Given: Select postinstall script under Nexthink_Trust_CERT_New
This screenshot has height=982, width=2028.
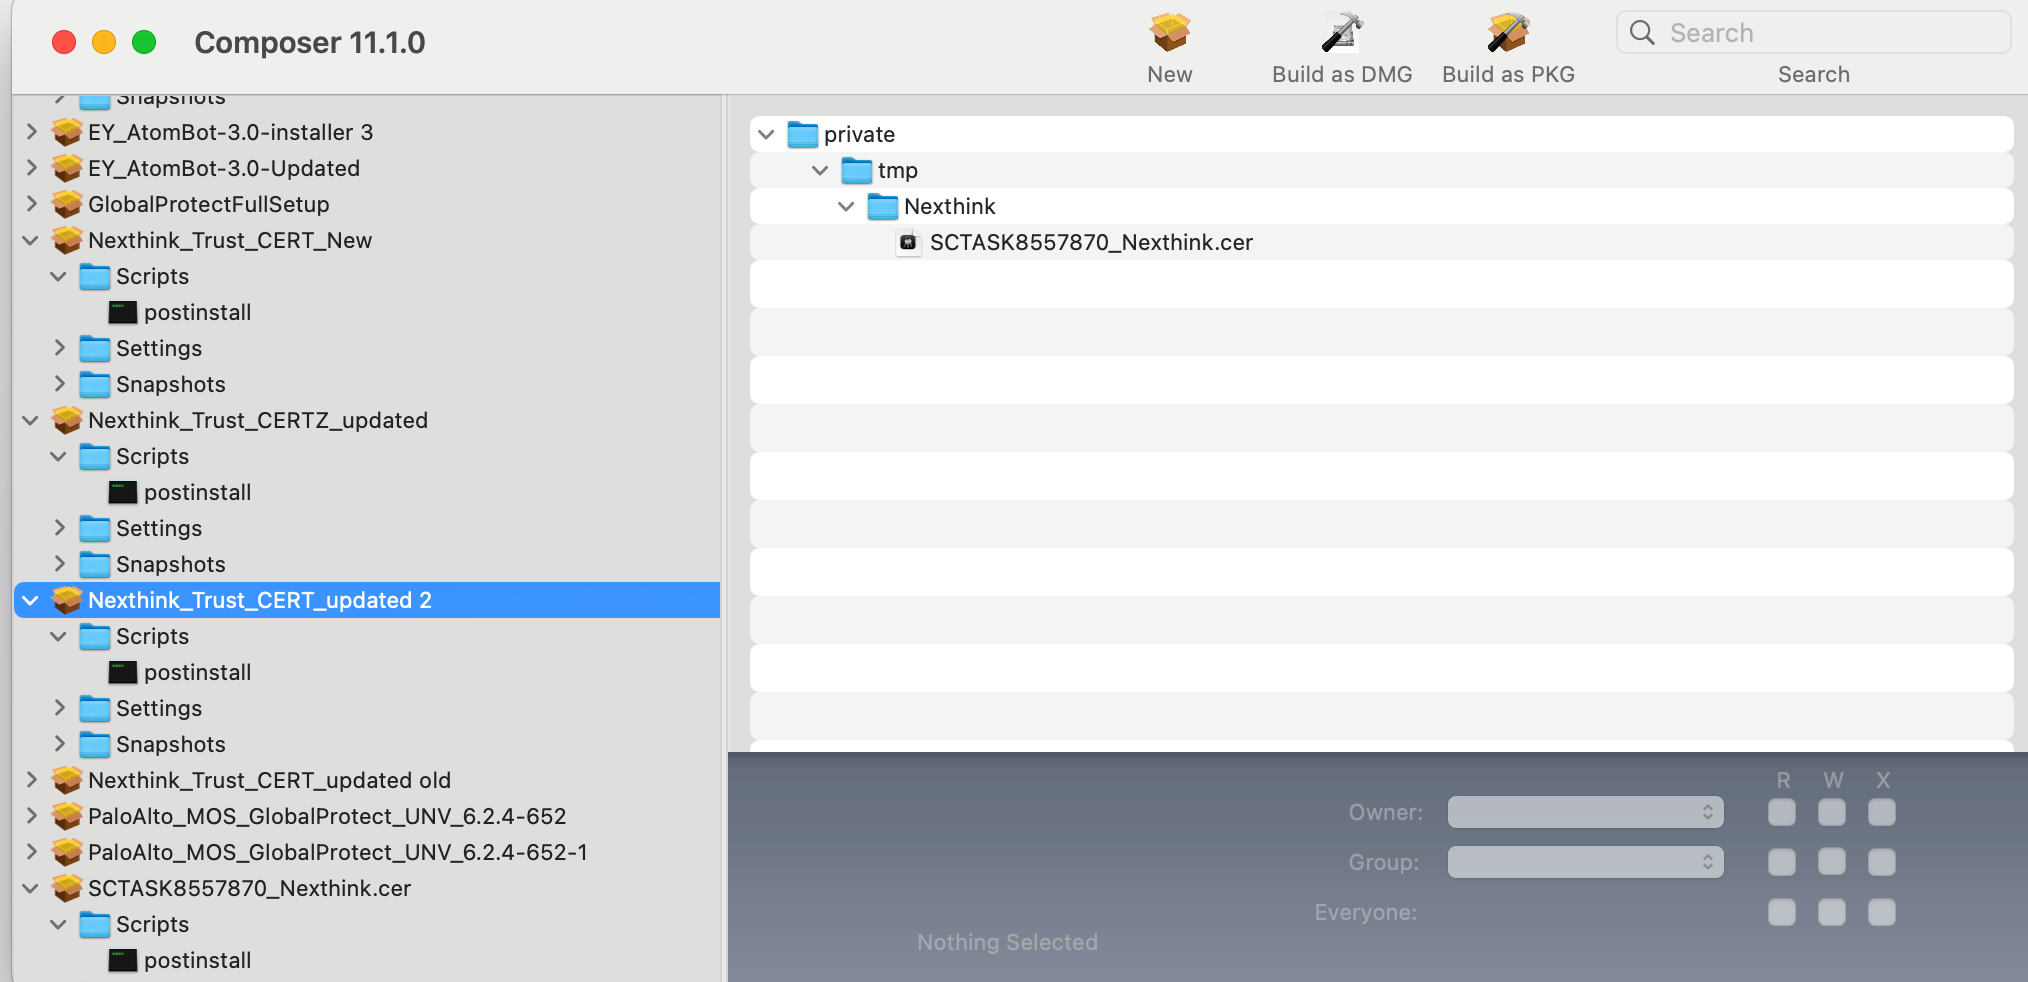Looking at the screenshot, I should coord(197,312).
